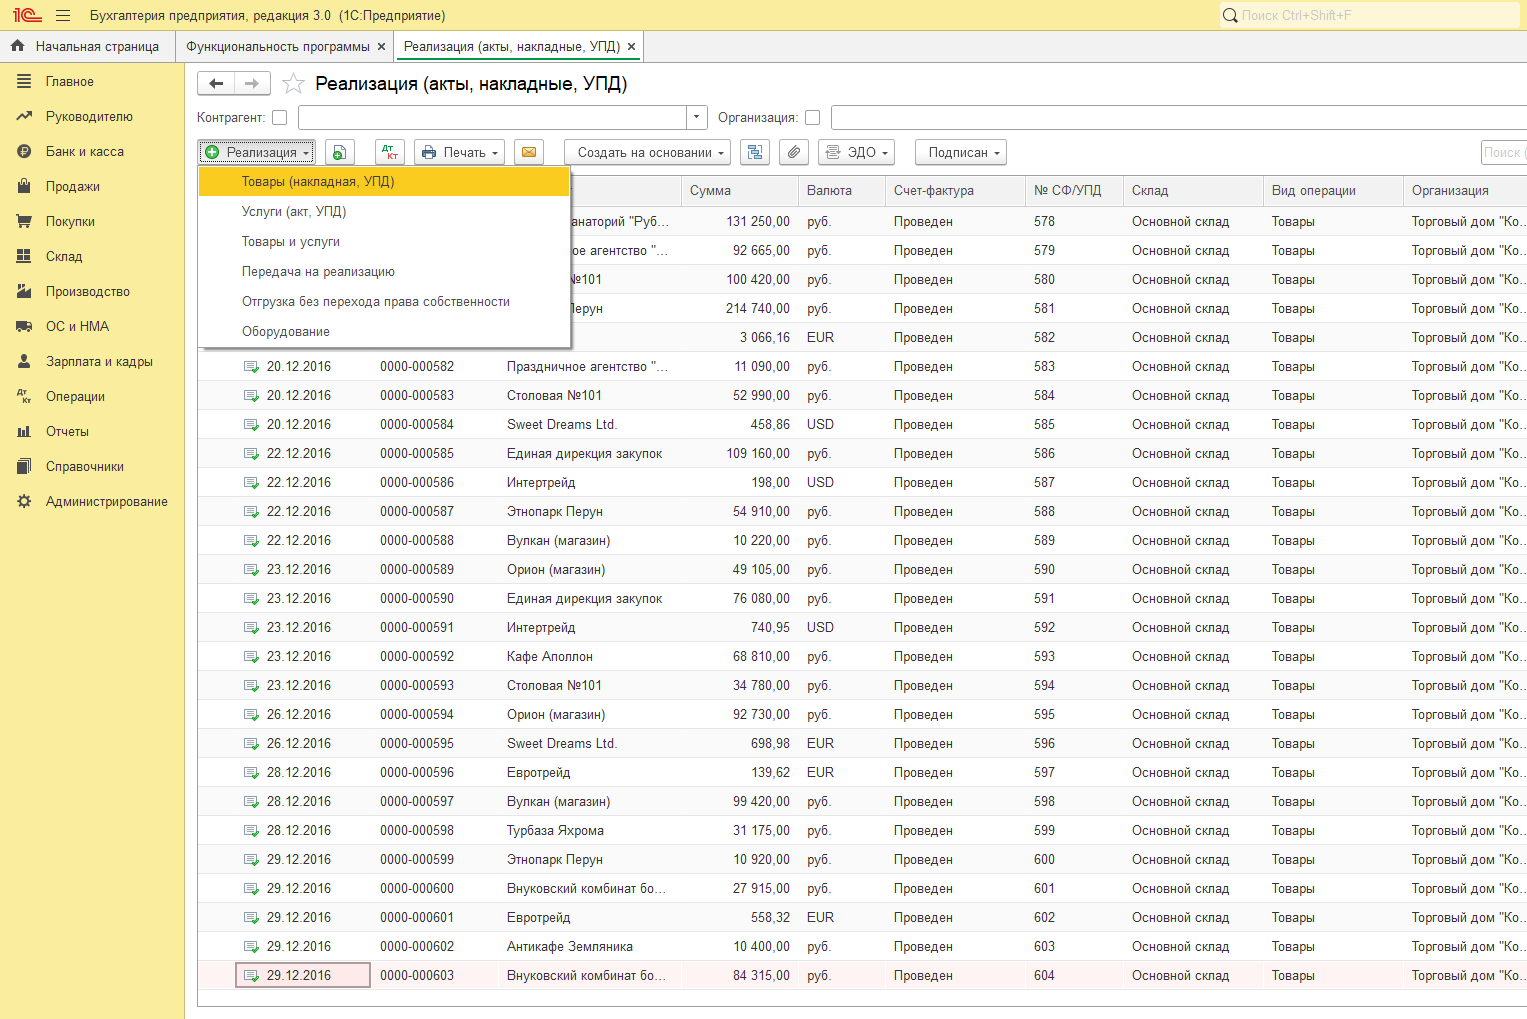1527x1019 pixels.
Task: Click the paperclip attached files icon
Action: (x=793, y=153)
